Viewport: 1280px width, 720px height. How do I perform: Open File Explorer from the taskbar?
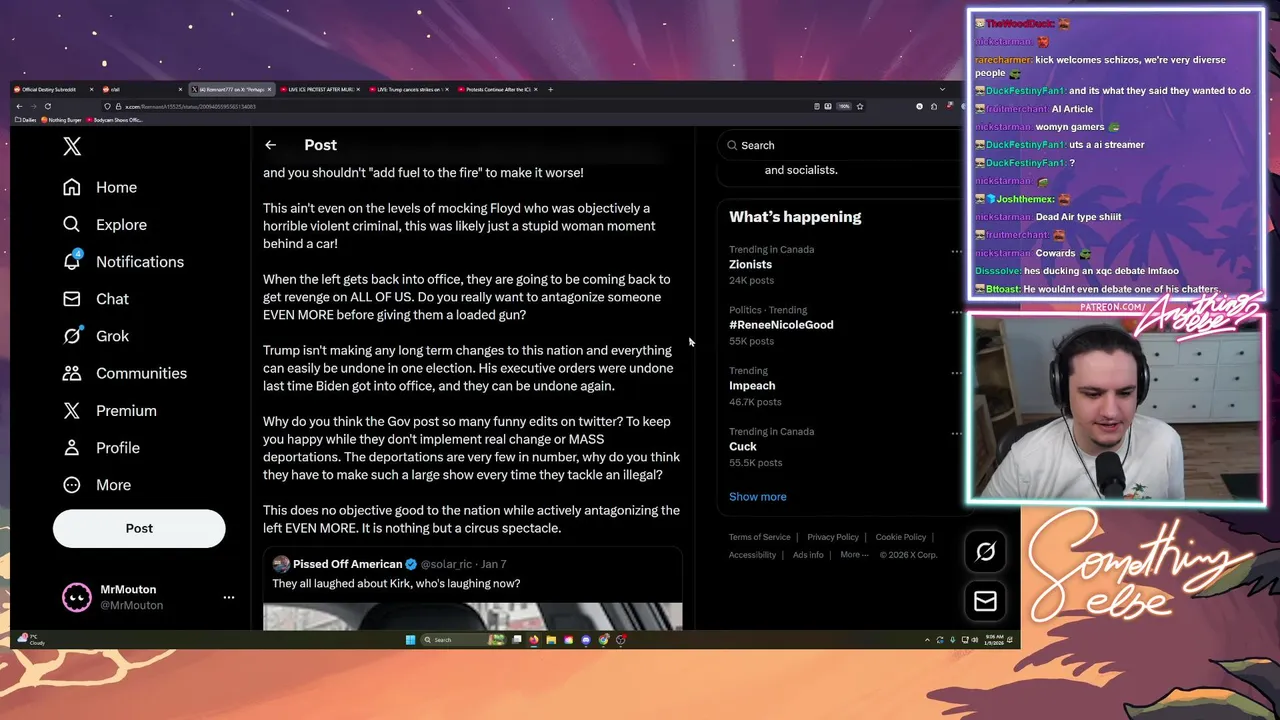pyautogui.click(x=551, y=640)
